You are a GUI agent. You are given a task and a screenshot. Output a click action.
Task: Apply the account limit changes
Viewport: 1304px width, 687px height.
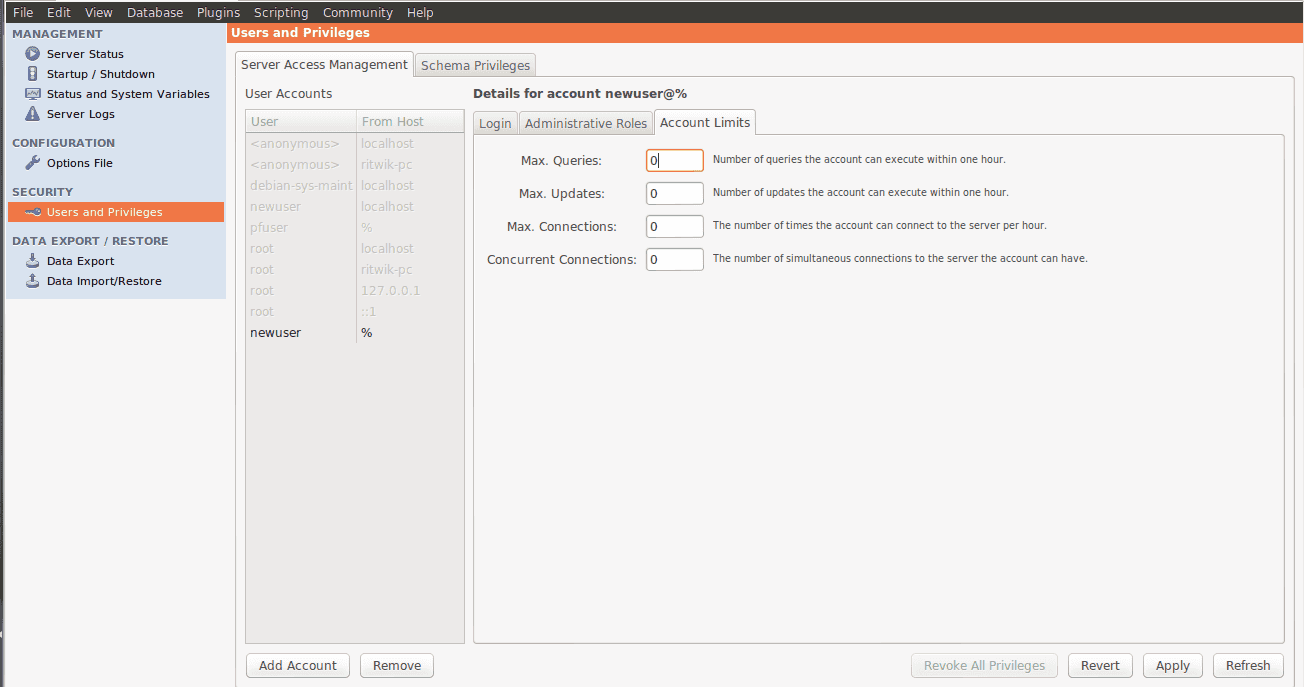pos(1172,665)
